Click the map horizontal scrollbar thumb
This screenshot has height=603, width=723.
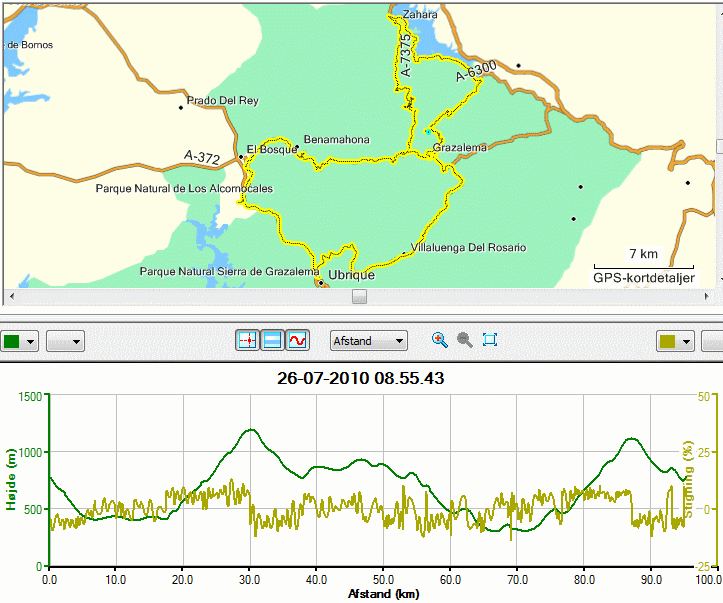360,296
